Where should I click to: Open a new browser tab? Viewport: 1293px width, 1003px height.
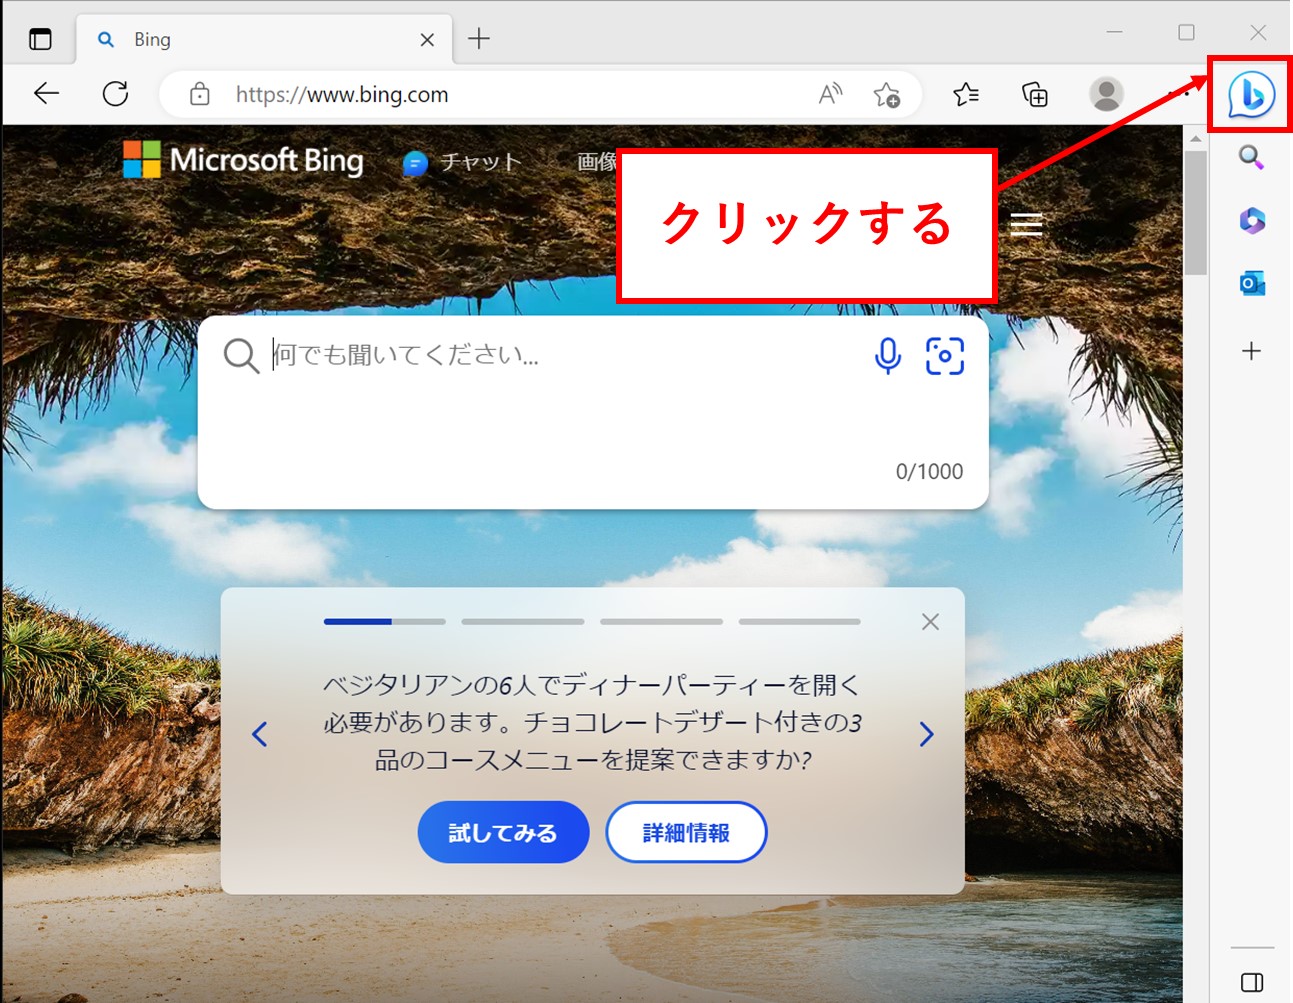[479, 39]
